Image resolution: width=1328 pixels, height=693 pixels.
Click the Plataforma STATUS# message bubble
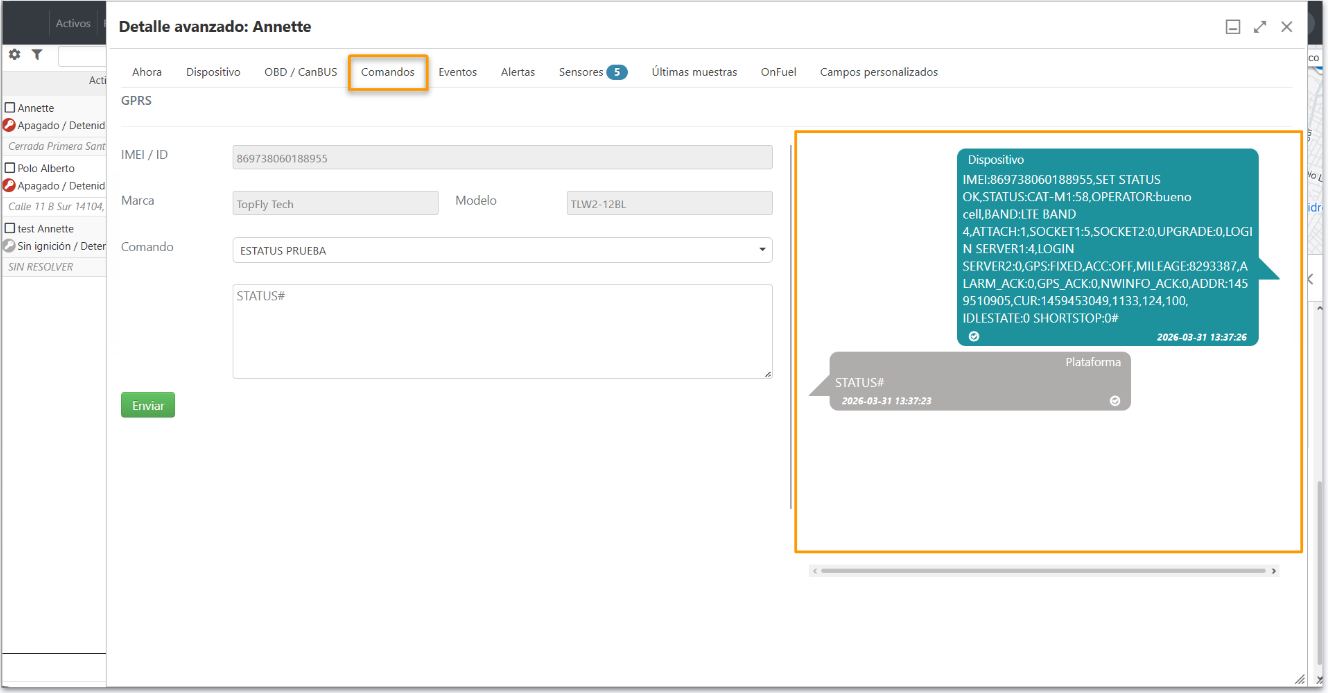[980, 381]
